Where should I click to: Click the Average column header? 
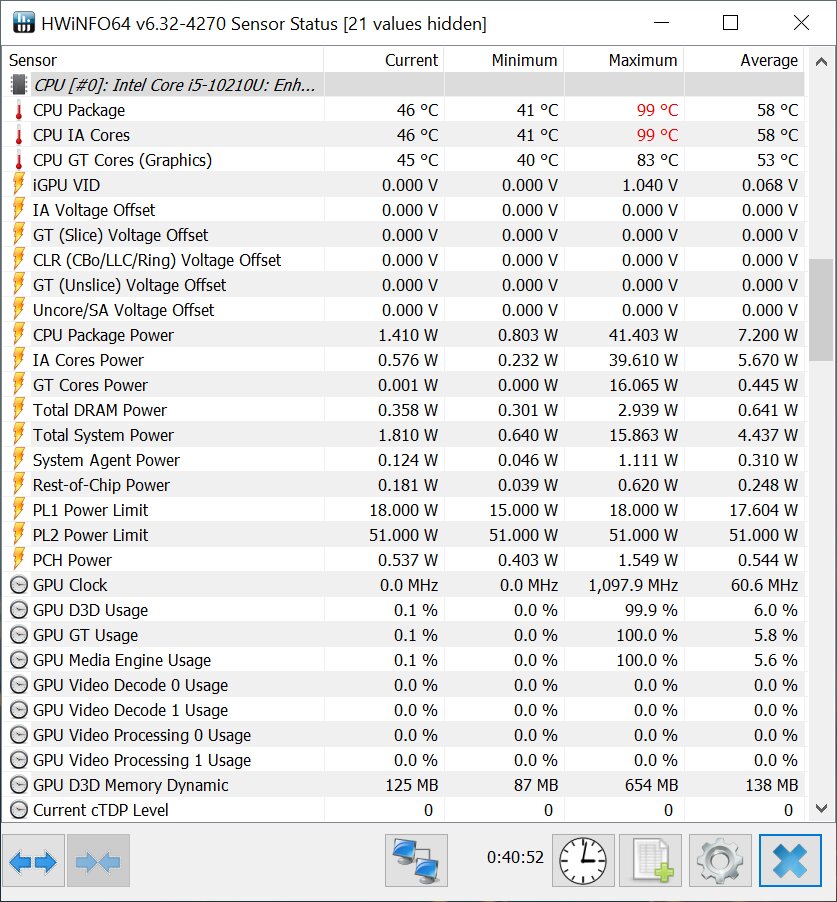click(744, 60)
